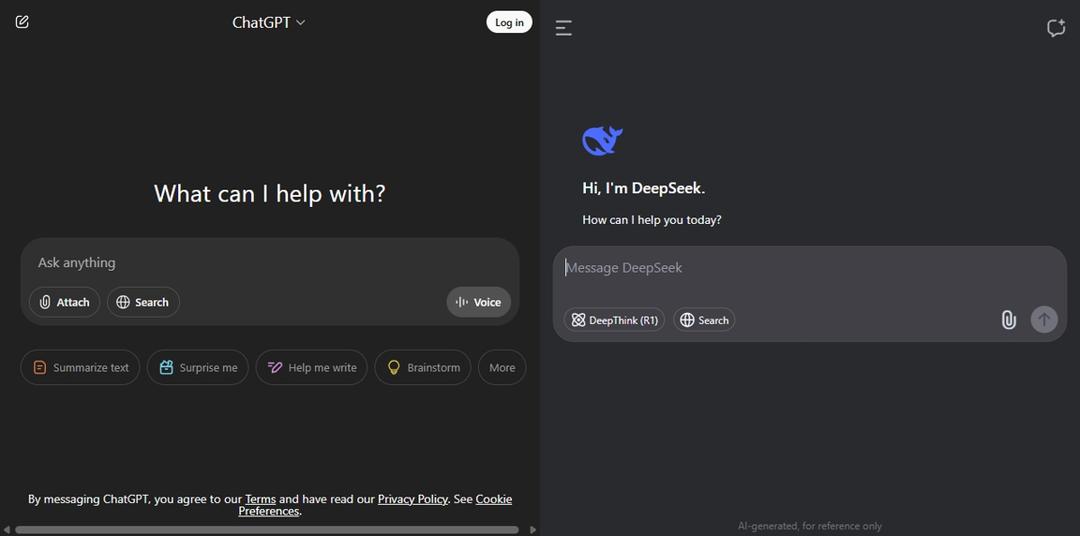The height and width of the screenshot is (536, 1080).
Task: Open the Terms link
Action: click(260, 499)
